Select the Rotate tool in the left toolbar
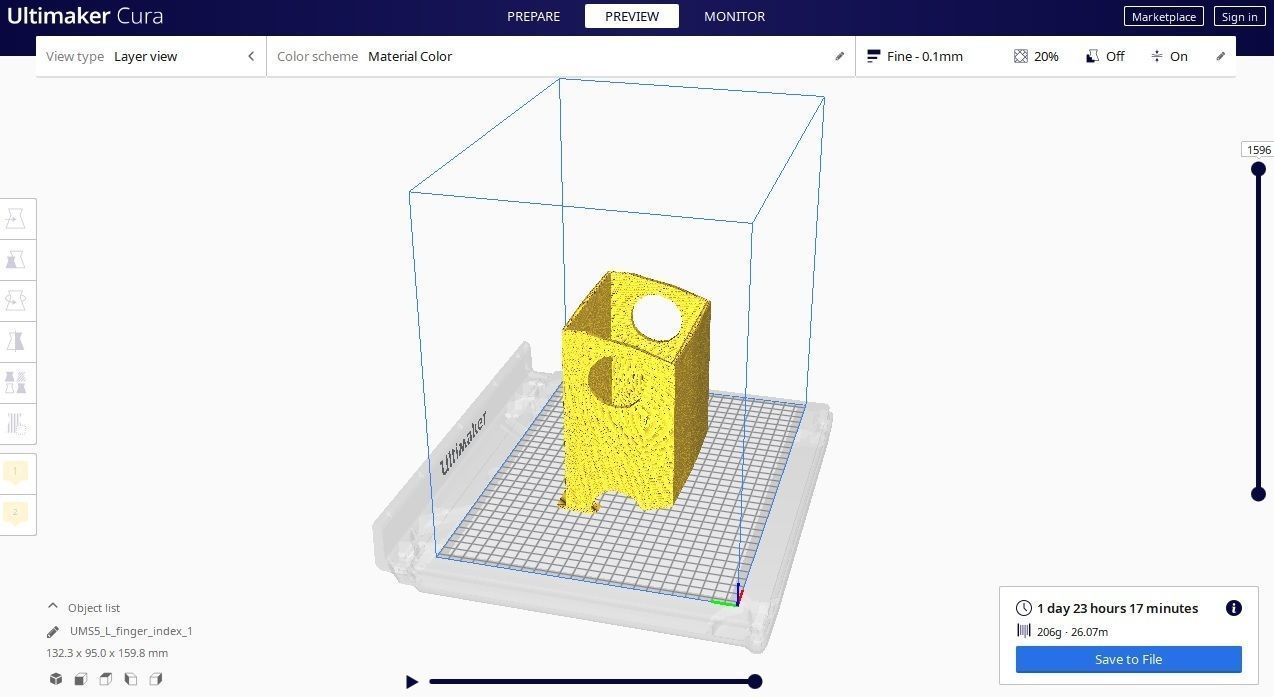The height and width of the screenshot is (697, 1274). (x=16, y=300)
